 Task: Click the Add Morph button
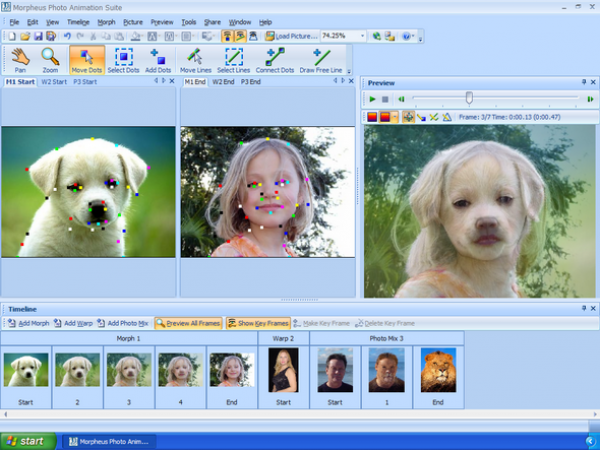tap(29, 324)
